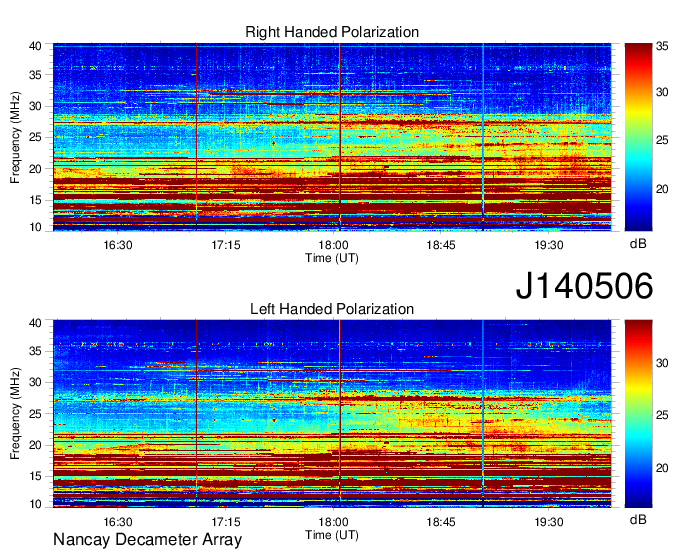The image size is (680, 552).
Task: Click the 18:00 time tick under the Right Handed plot
Action: [333, 245]
